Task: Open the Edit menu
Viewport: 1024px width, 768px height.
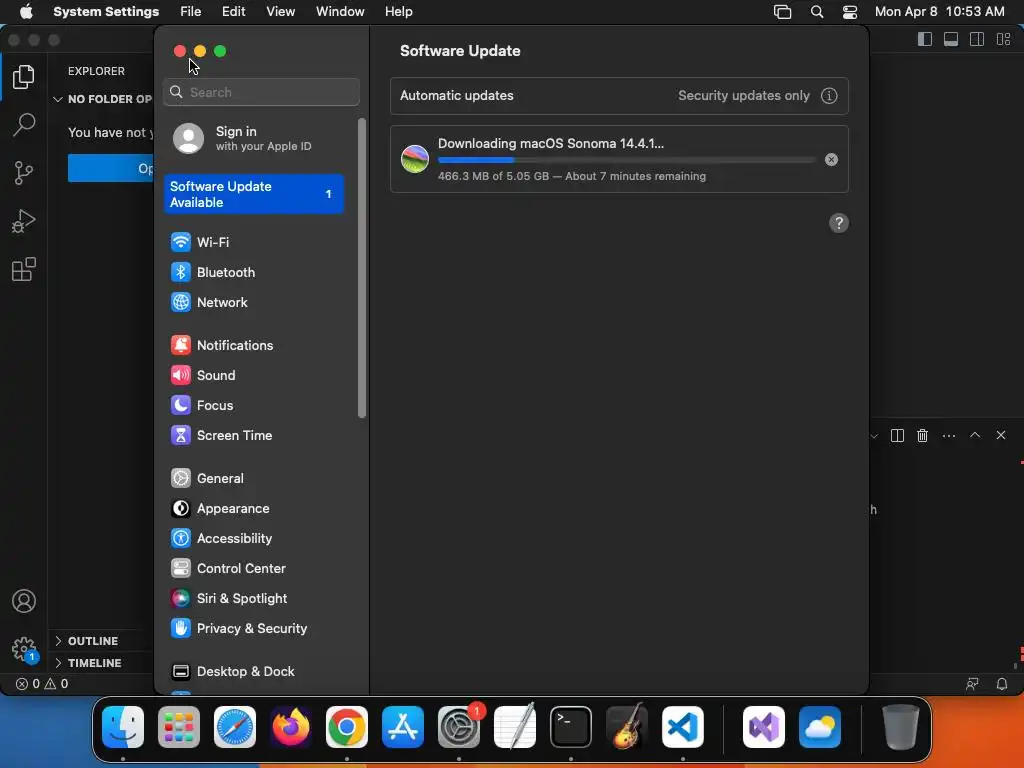Action: point(233,12)
